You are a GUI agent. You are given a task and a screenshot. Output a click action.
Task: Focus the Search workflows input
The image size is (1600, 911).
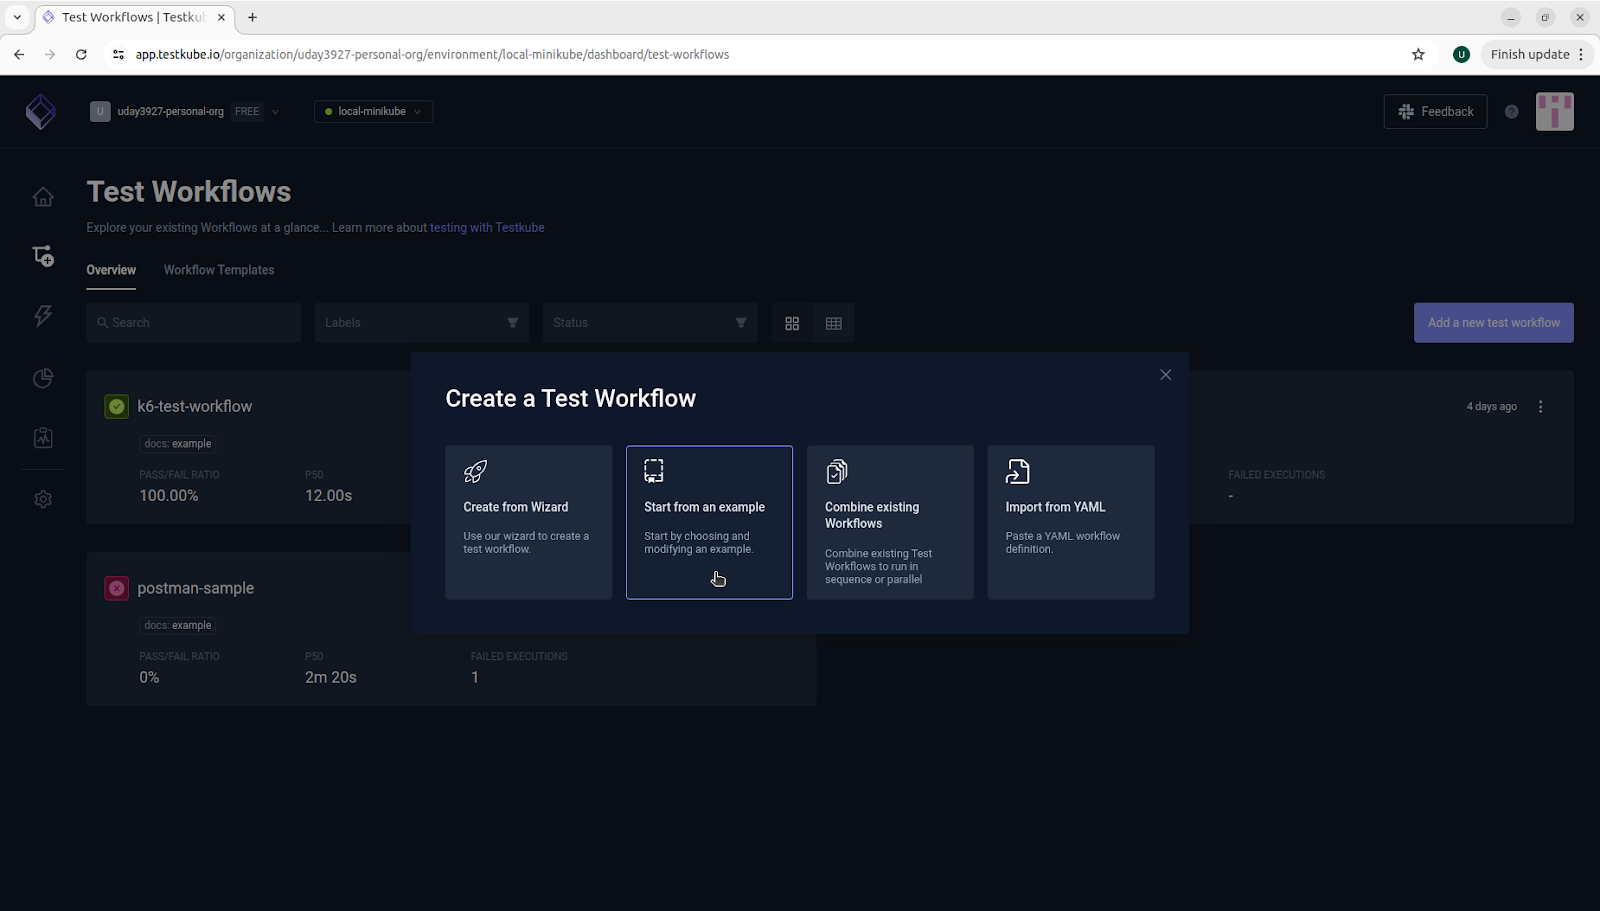193,323
